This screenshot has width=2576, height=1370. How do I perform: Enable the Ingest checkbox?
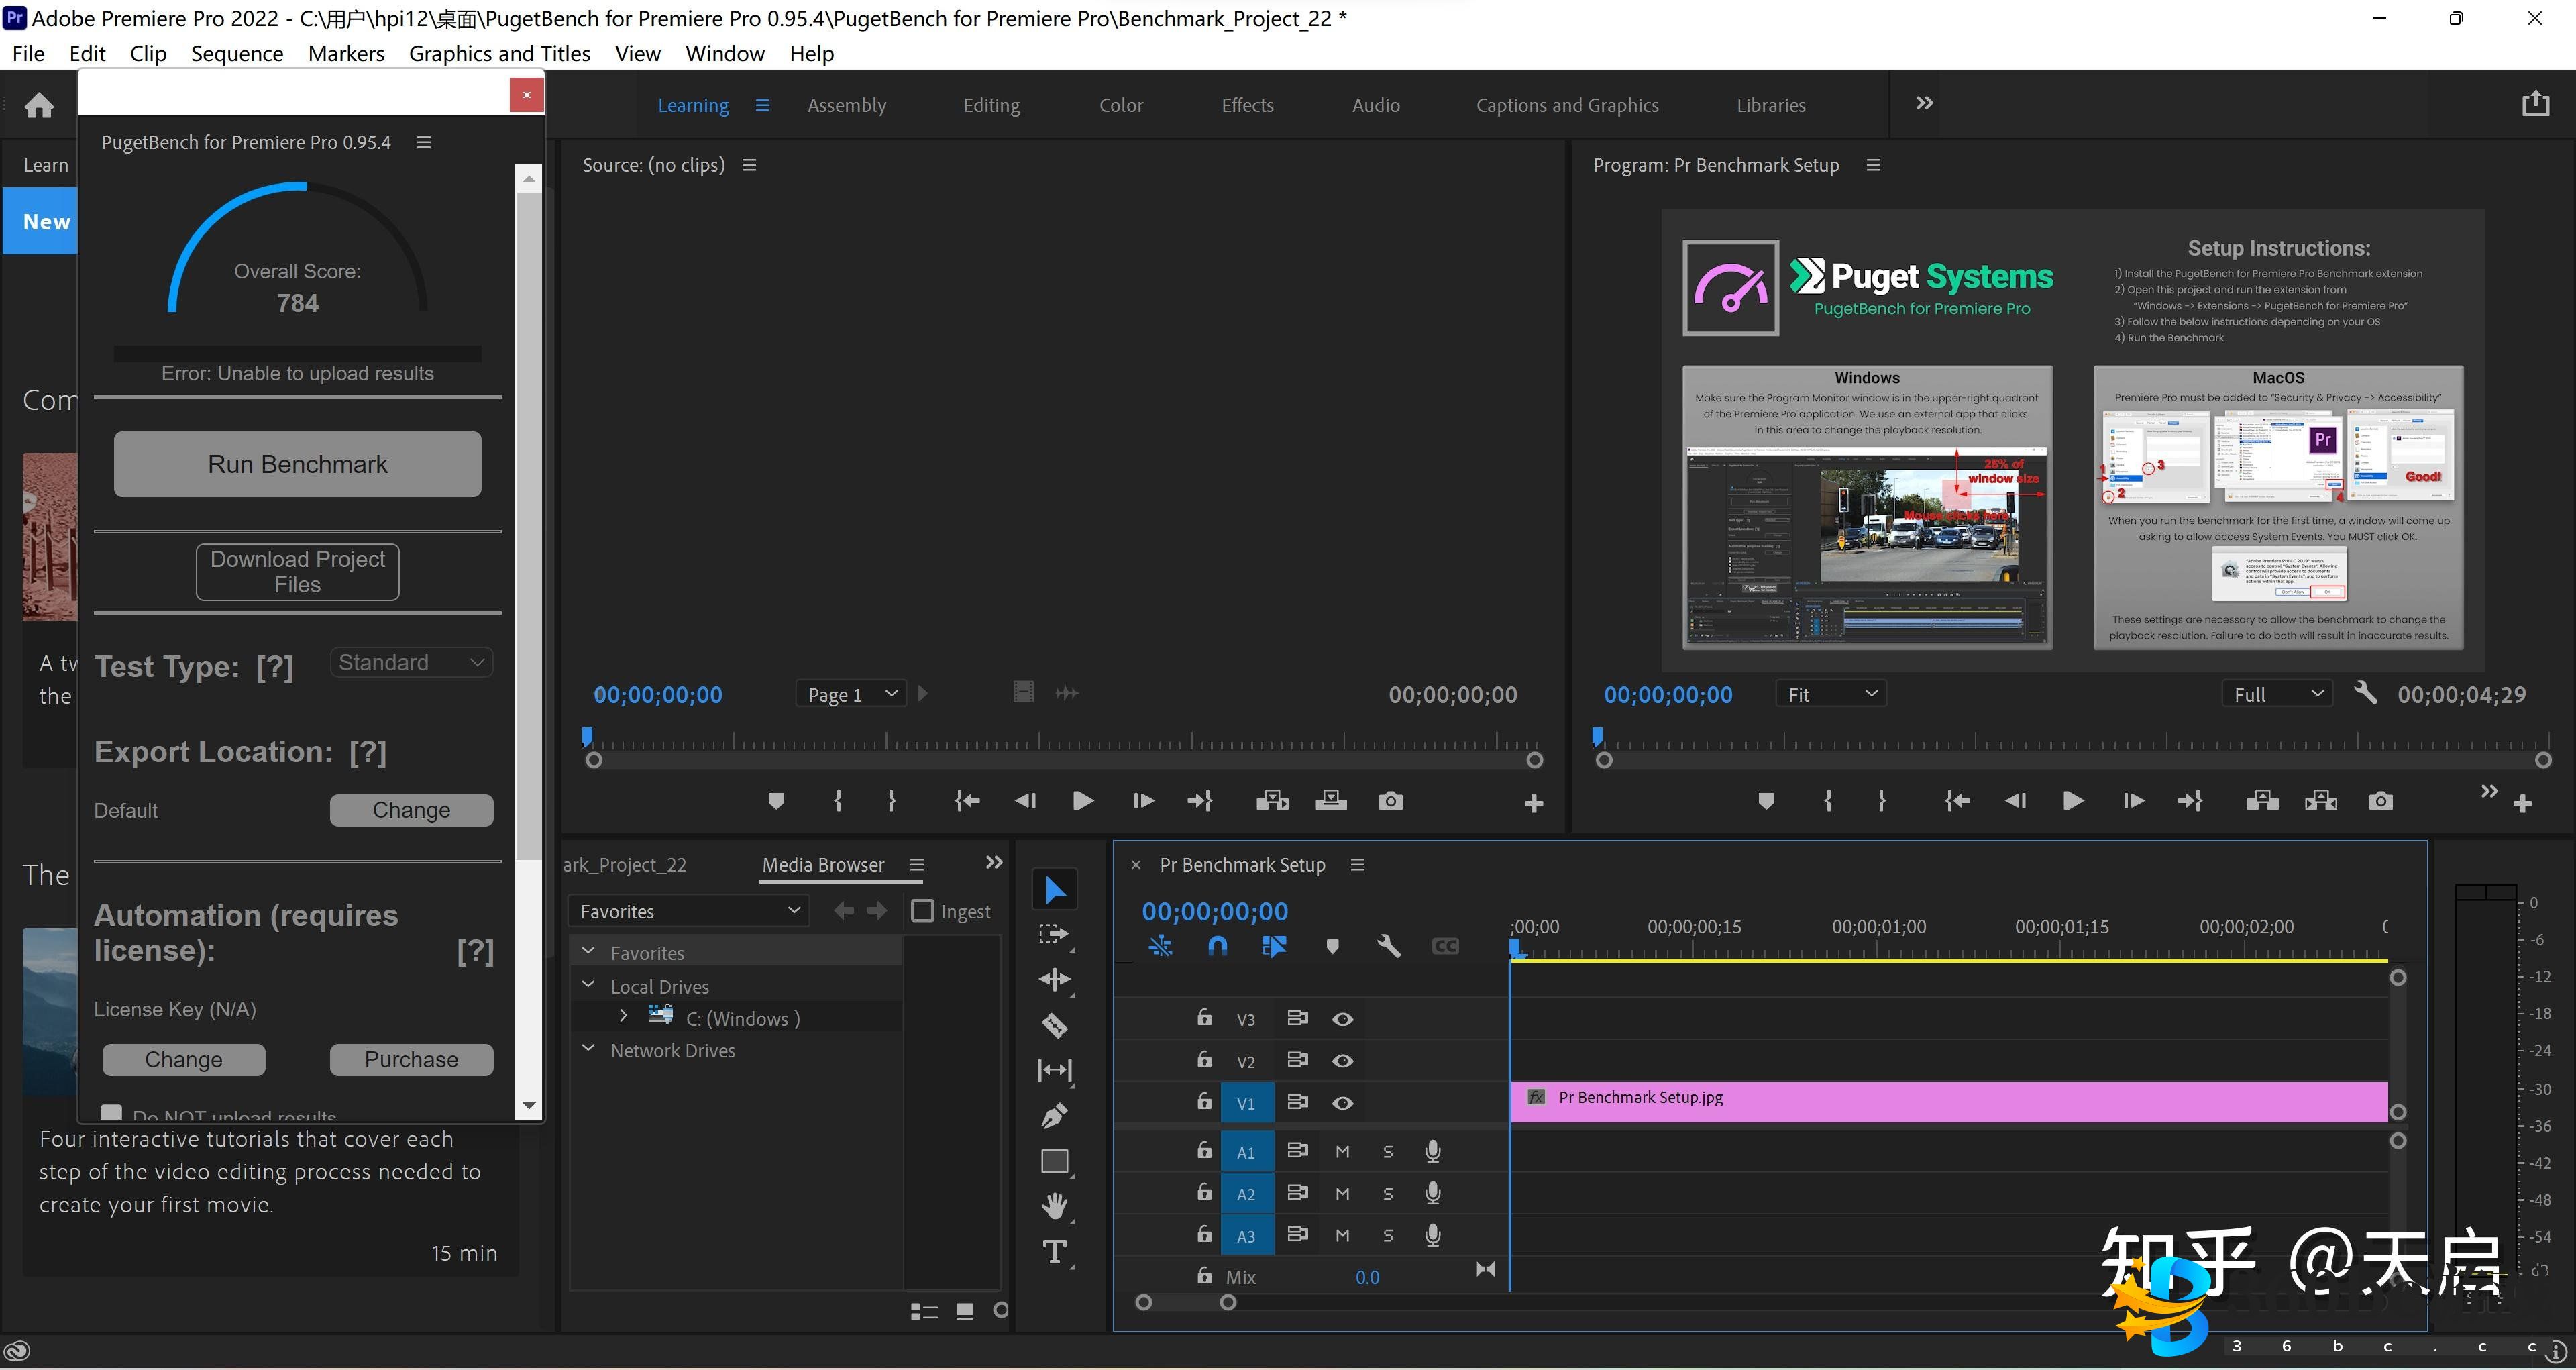[922, 911]
